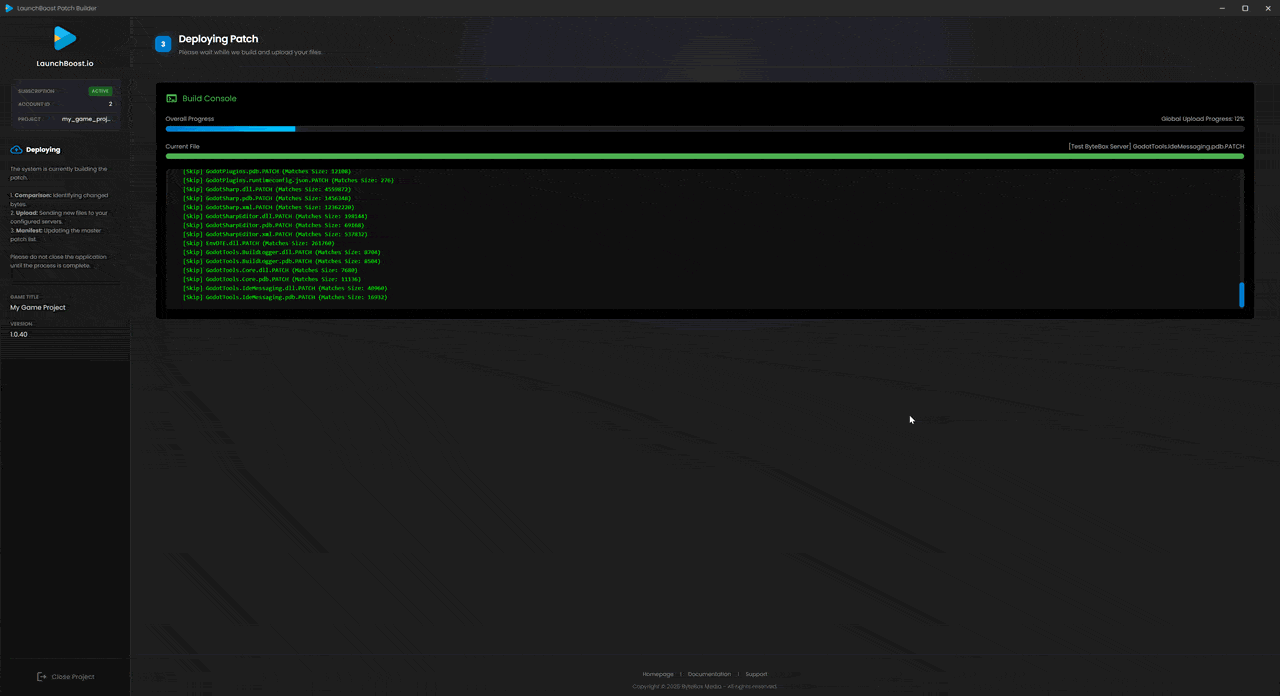1280x696 pixels.
Task: Click the 'VERSION' sidebar label
Action: [21, 324]
